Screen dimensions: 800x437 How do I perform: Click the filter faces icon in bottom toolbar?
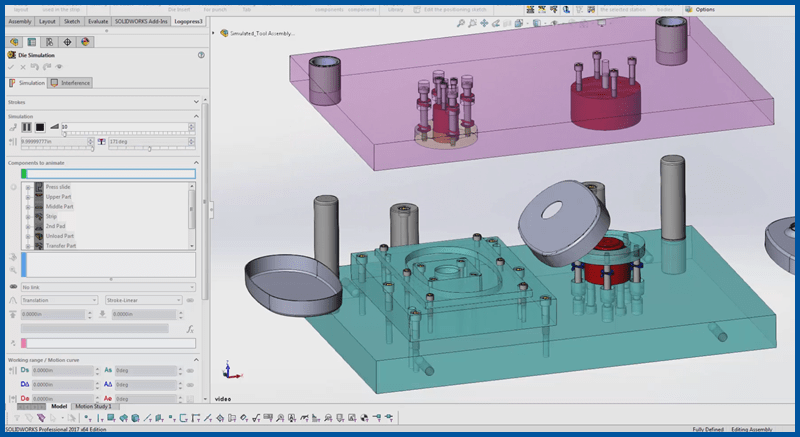point(111,418)
